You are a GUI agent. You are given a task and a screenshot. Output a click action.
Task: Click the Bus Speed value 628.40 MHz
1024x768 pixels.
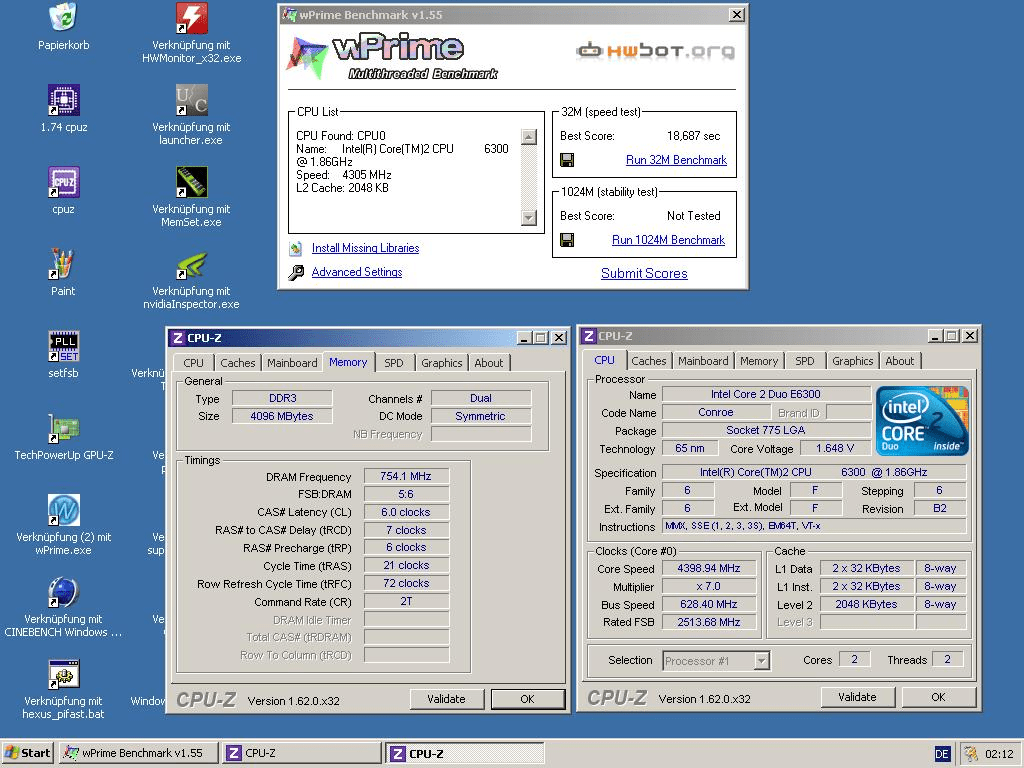(709, 605)
